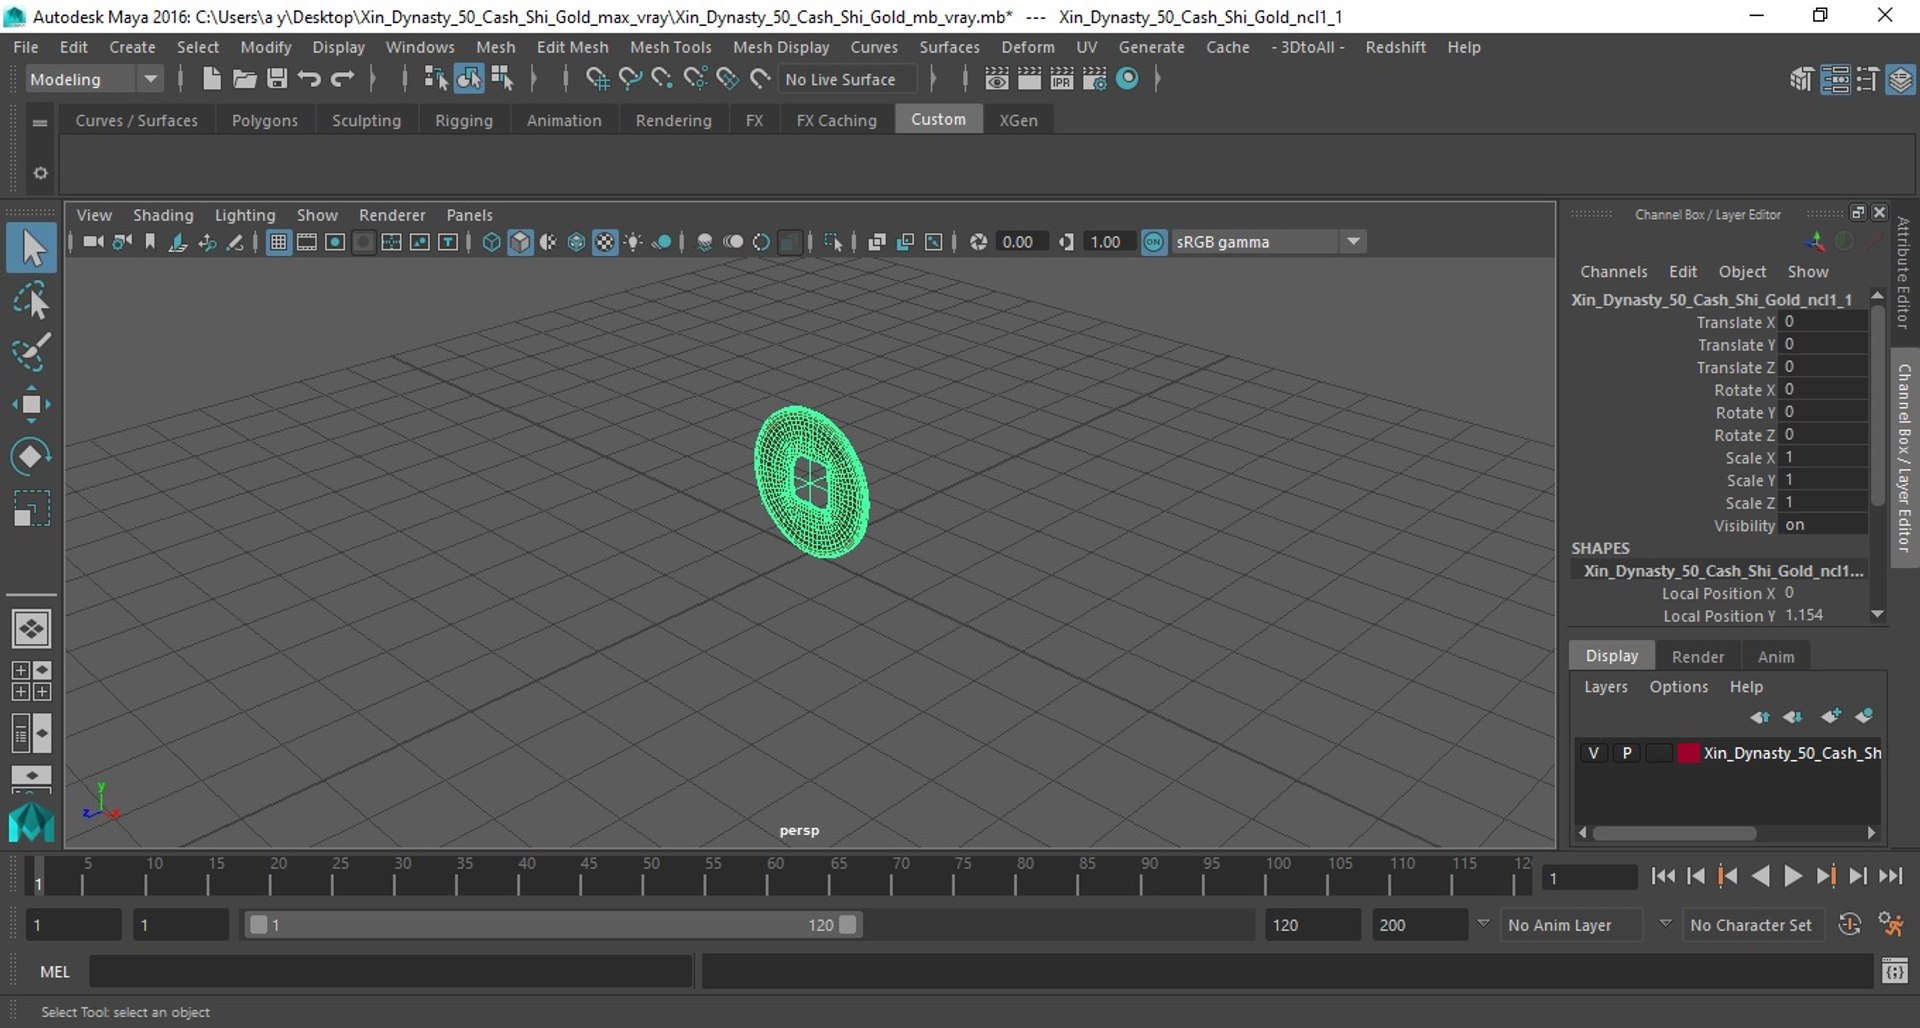Open the Anim tab in Layer Editor
Image resolution: width=1920 pixels, height=1028 pixels.
pyautogui.click(x=1775, y=657)
